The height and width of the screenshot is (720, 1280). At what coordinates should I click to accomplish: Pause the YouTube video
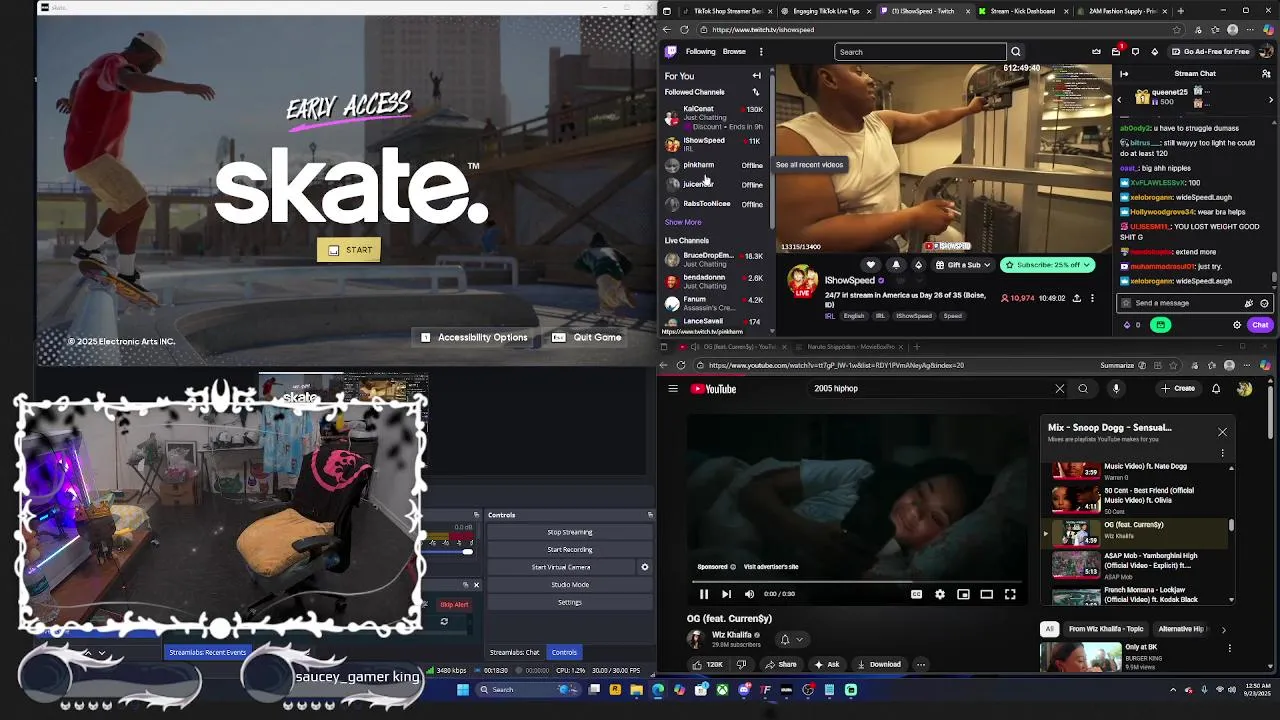(704, 594)
